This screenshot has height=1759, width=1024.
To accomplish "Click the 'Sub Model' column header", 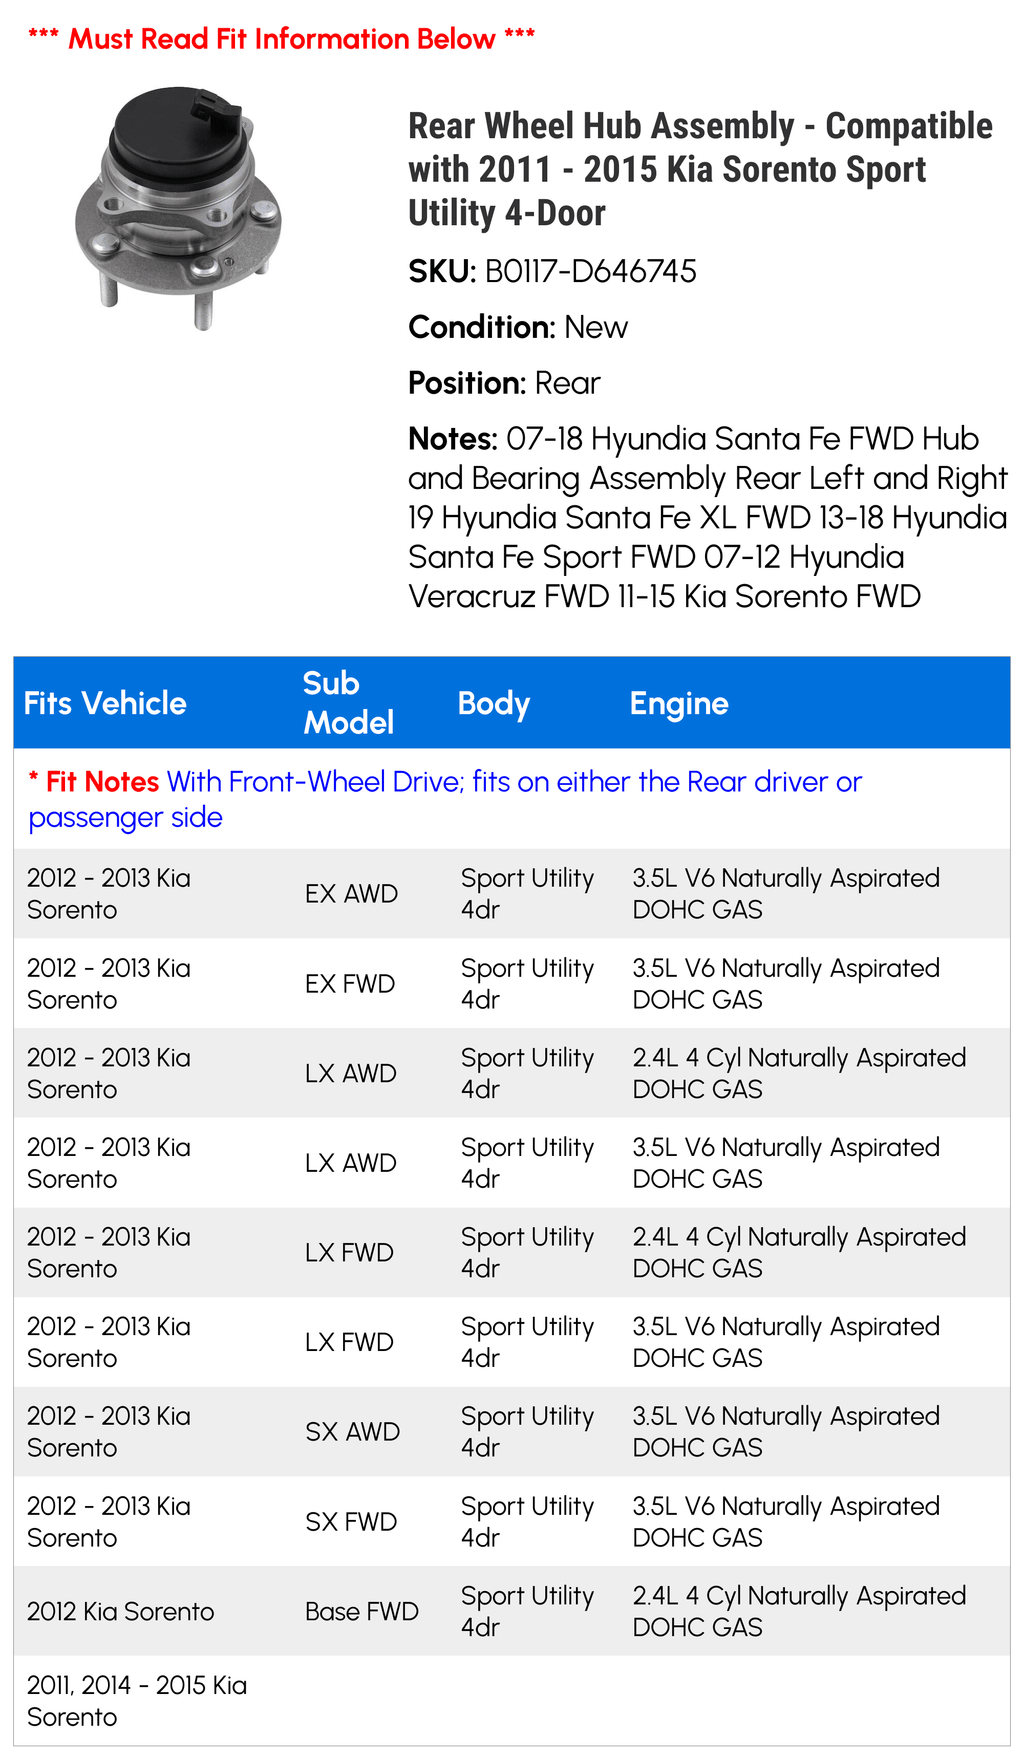I will coord(348,703).
